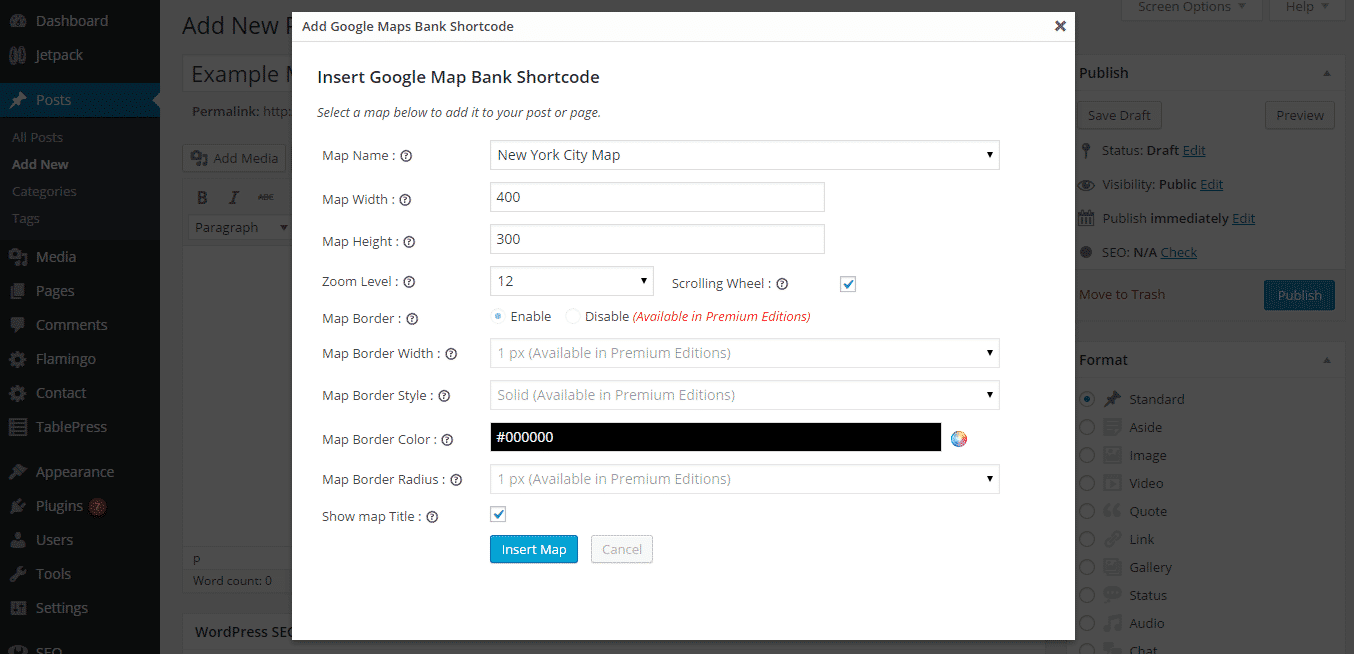The image size is (1354, 654).
Task: Click help icon next to Scrolling Wheel
Action: click(x=782, y=284)
